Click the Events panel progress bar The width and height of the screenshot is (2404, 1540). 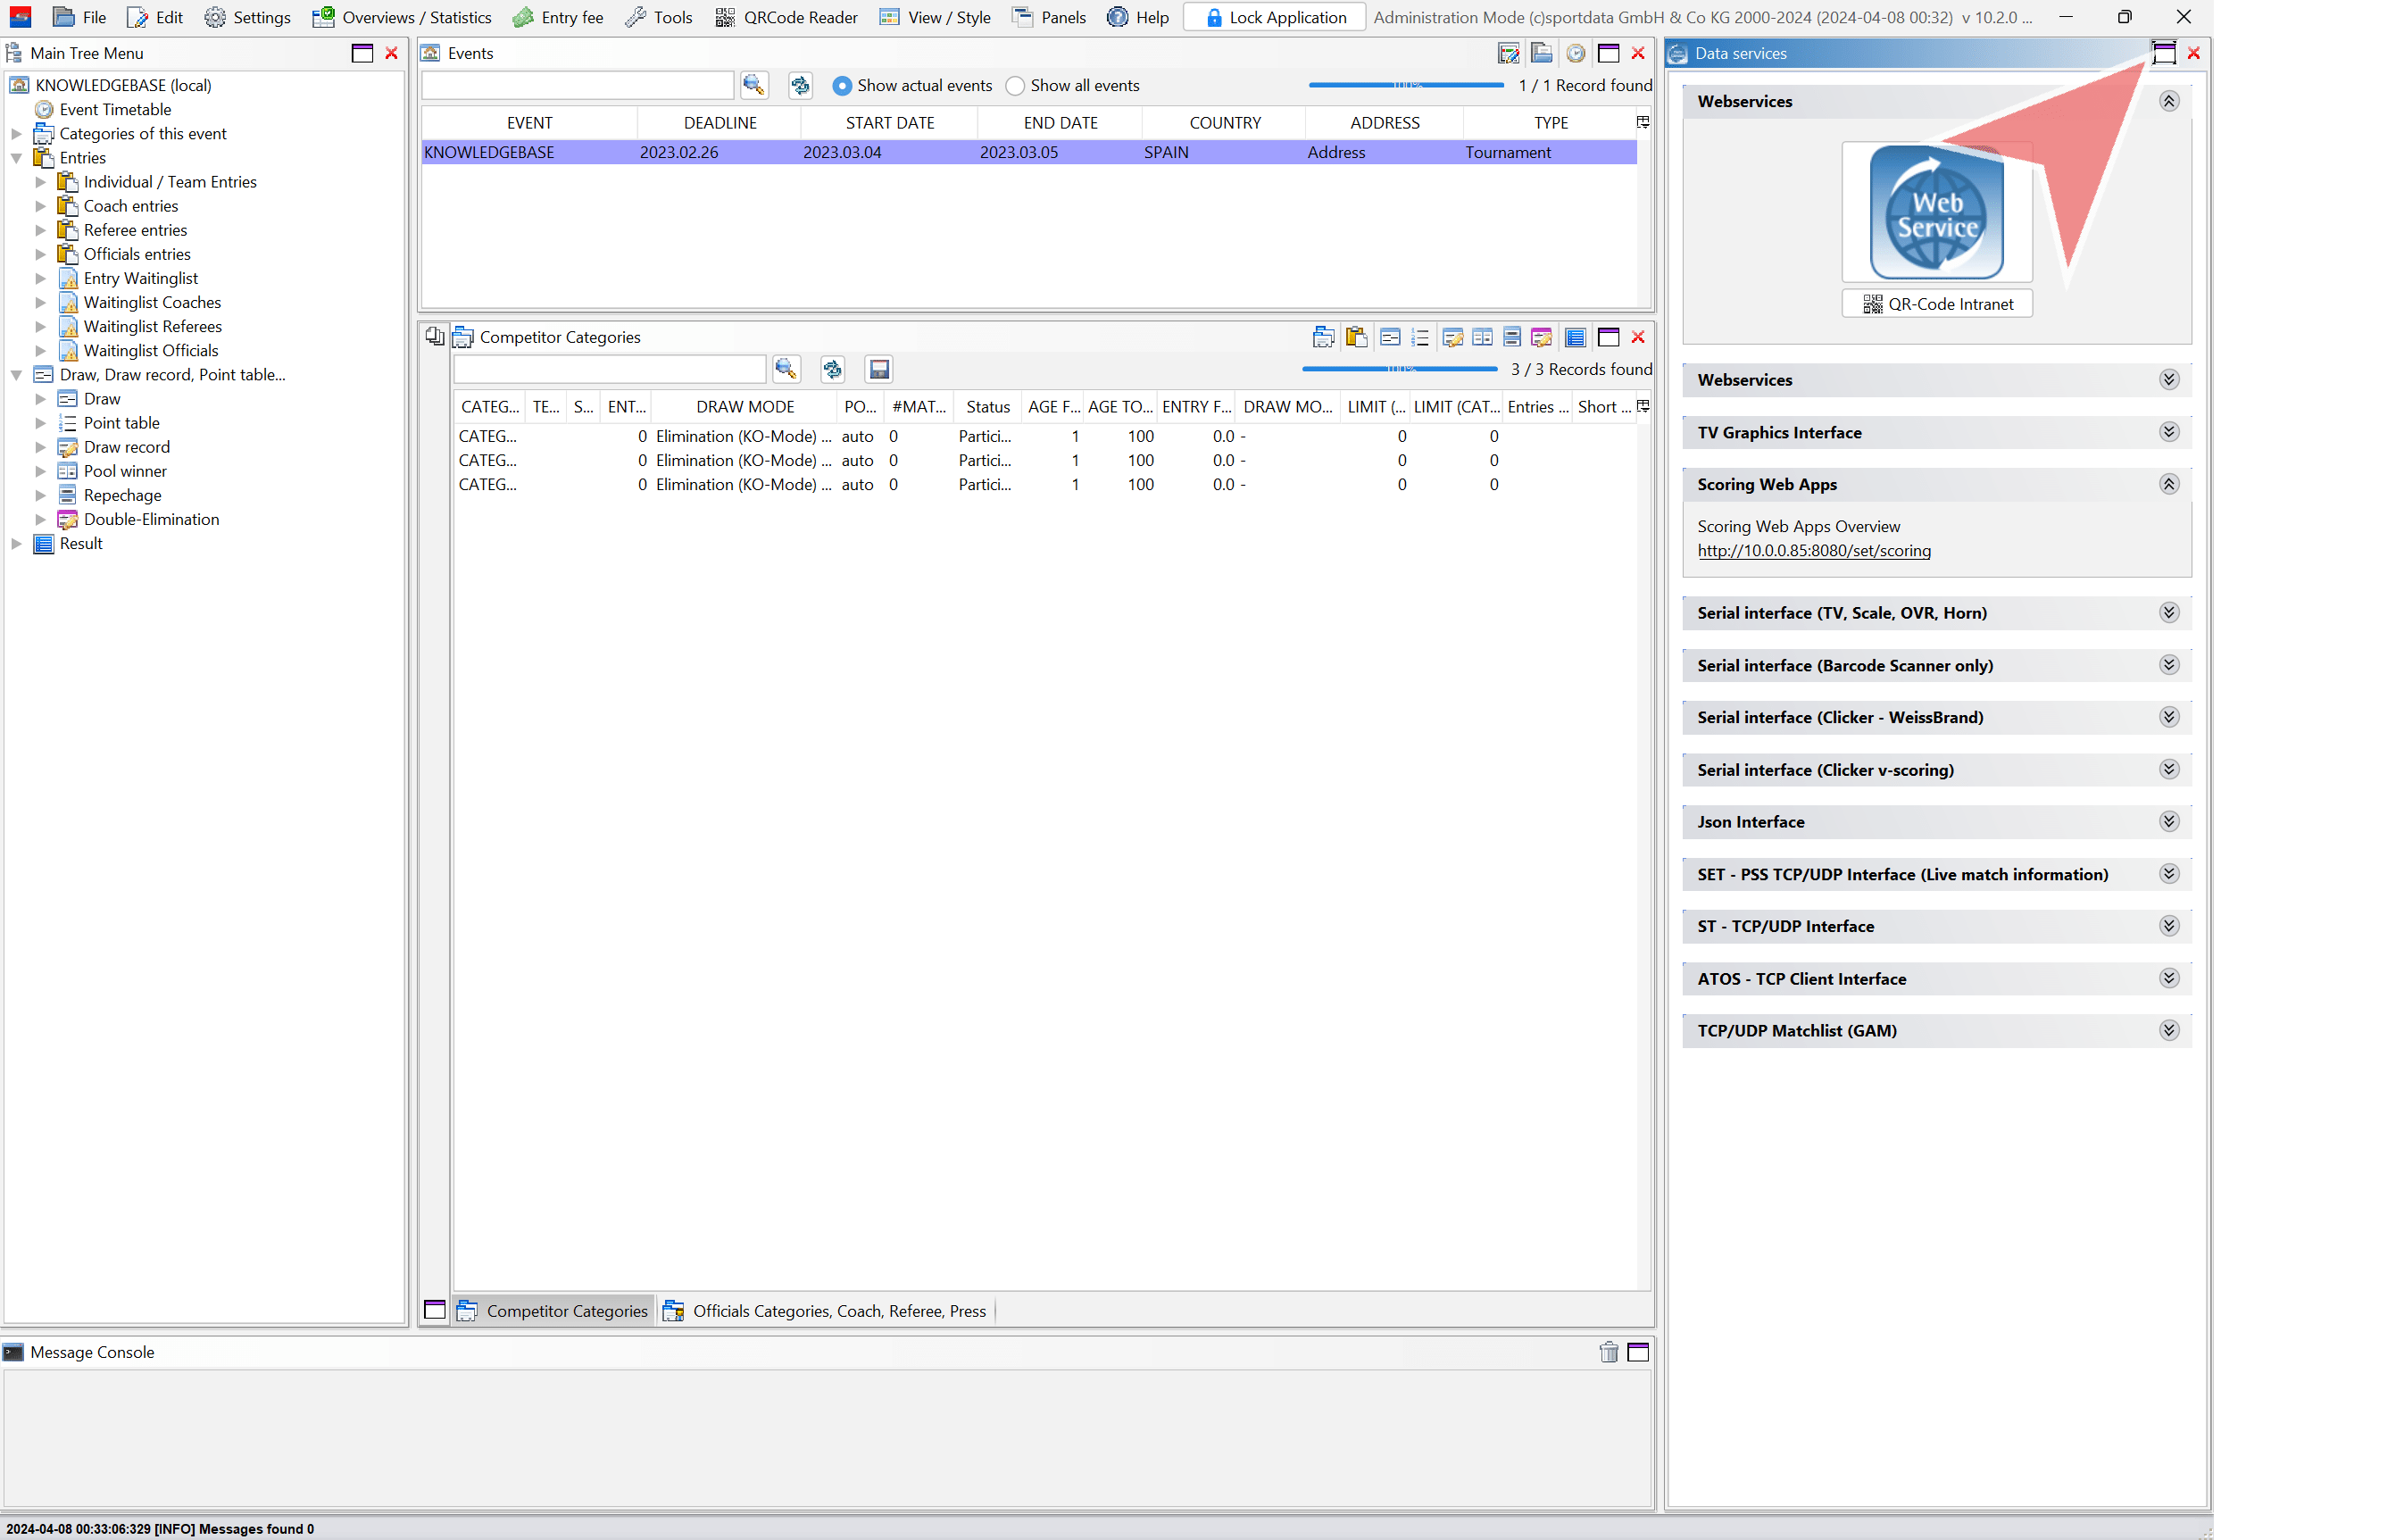[x=1405, y=86]
